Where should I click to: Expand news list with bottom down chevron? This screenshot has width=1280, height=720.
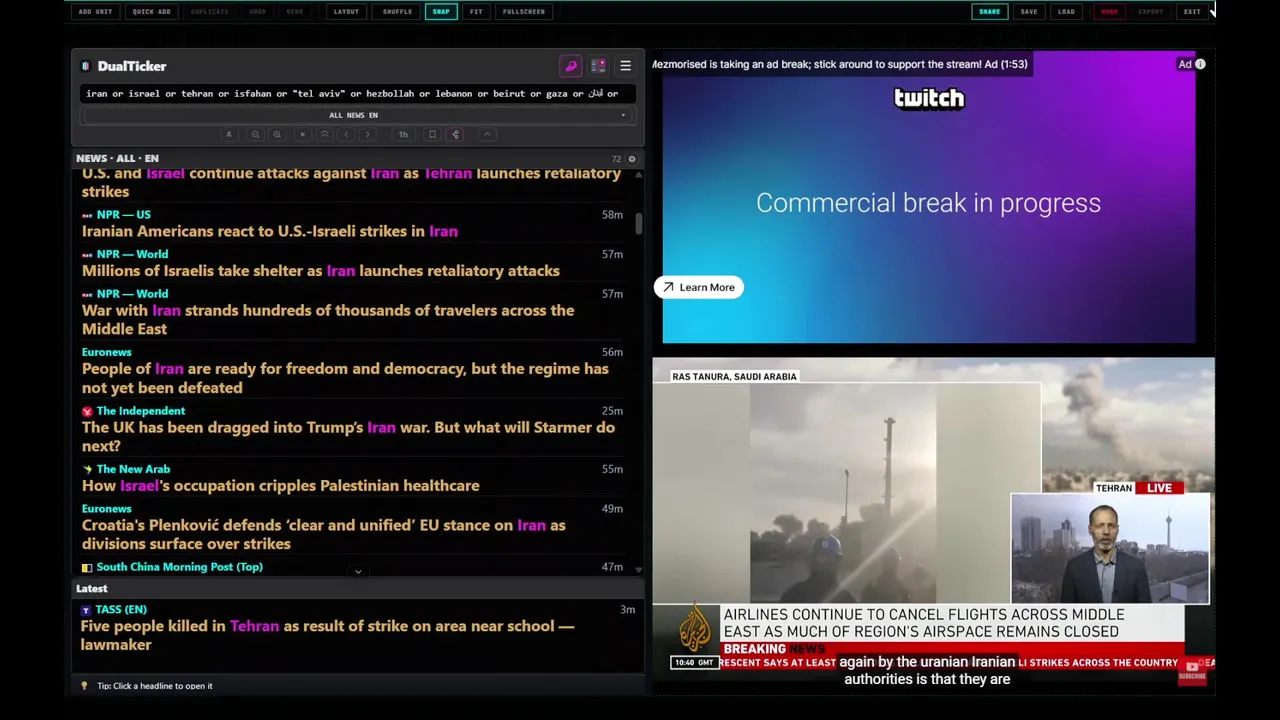coord(358,572)
